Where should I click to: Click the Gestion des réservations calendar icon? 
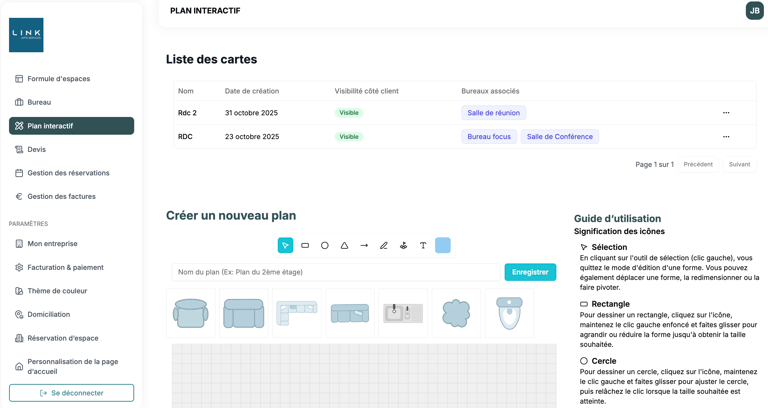click(19, 173)
